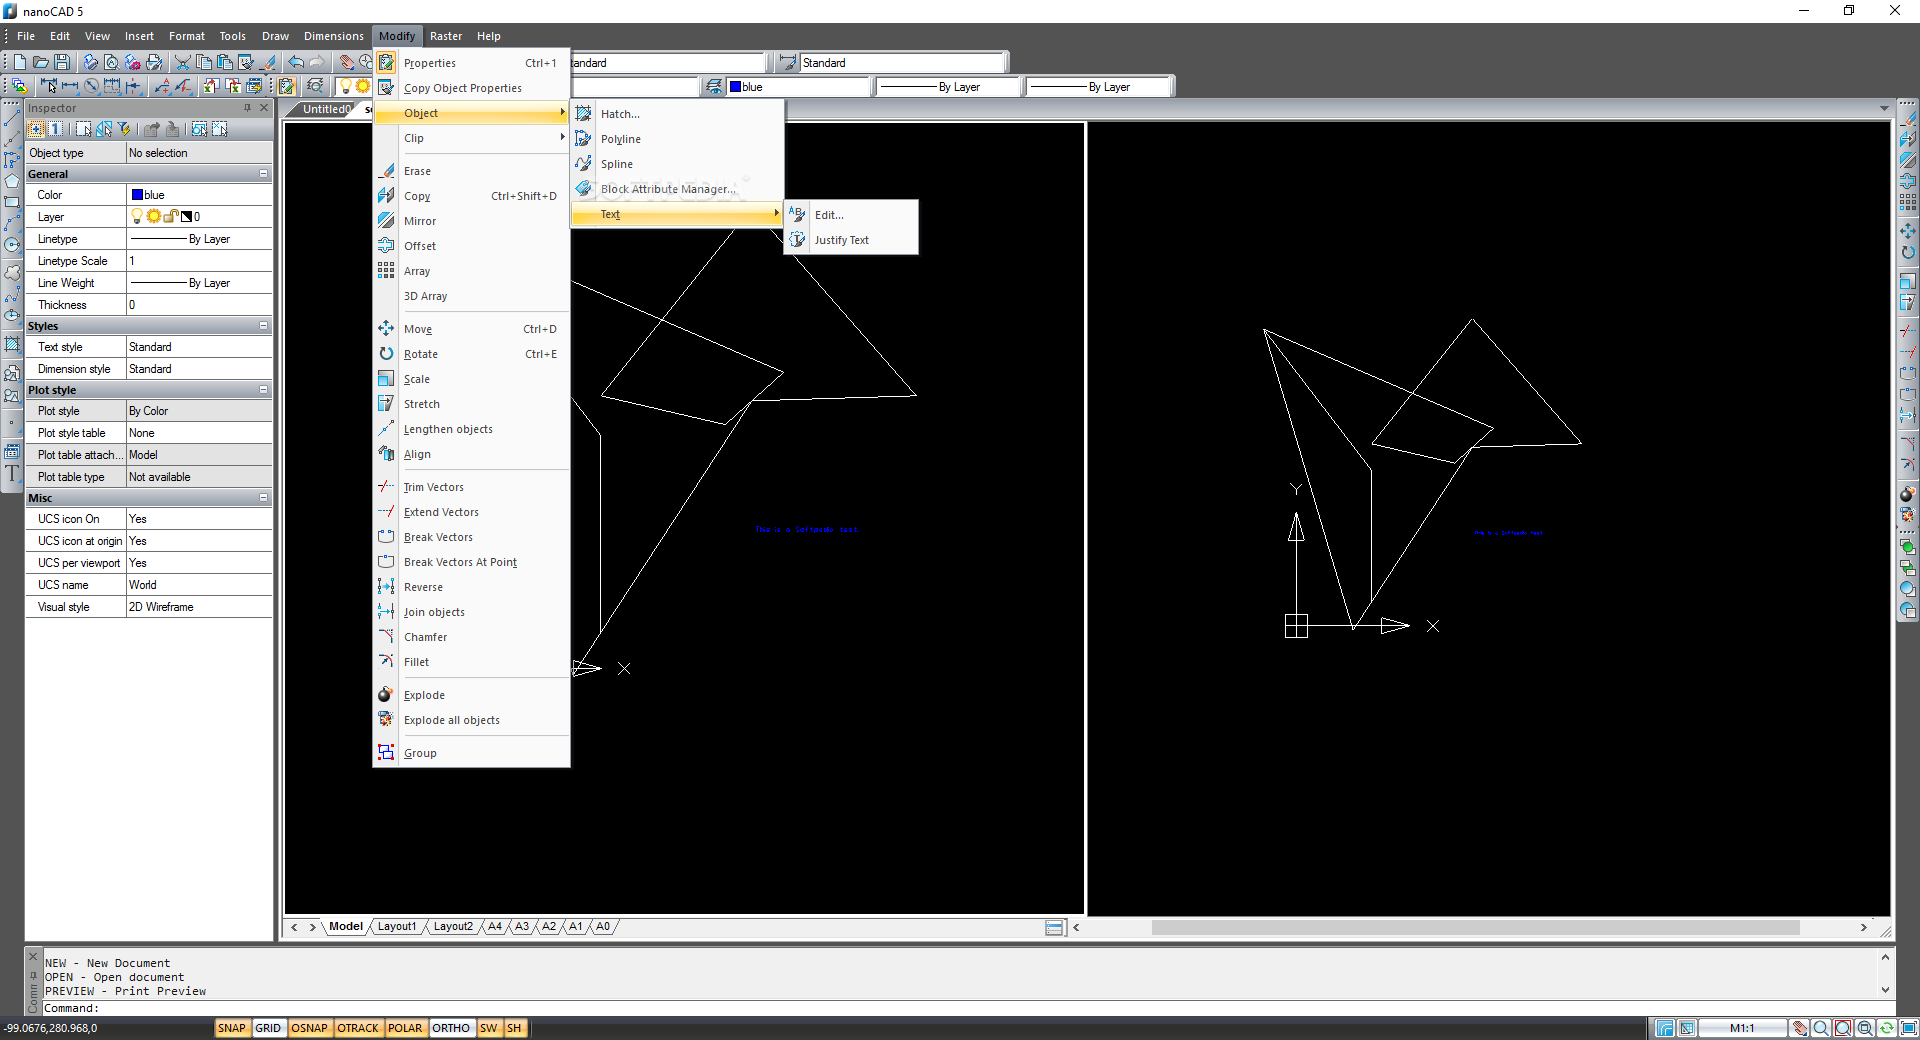1920x1040 pixels.
Task: Click the Print Preview magnifier icon
Action: [x=111, y=62]
